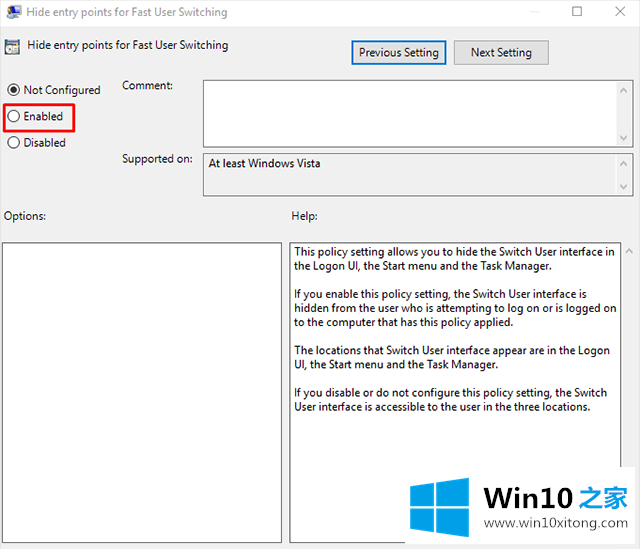Open the Next Setting
Viewport: 640px width, 549px height.
pyautogui.click(x=501, y=53)
